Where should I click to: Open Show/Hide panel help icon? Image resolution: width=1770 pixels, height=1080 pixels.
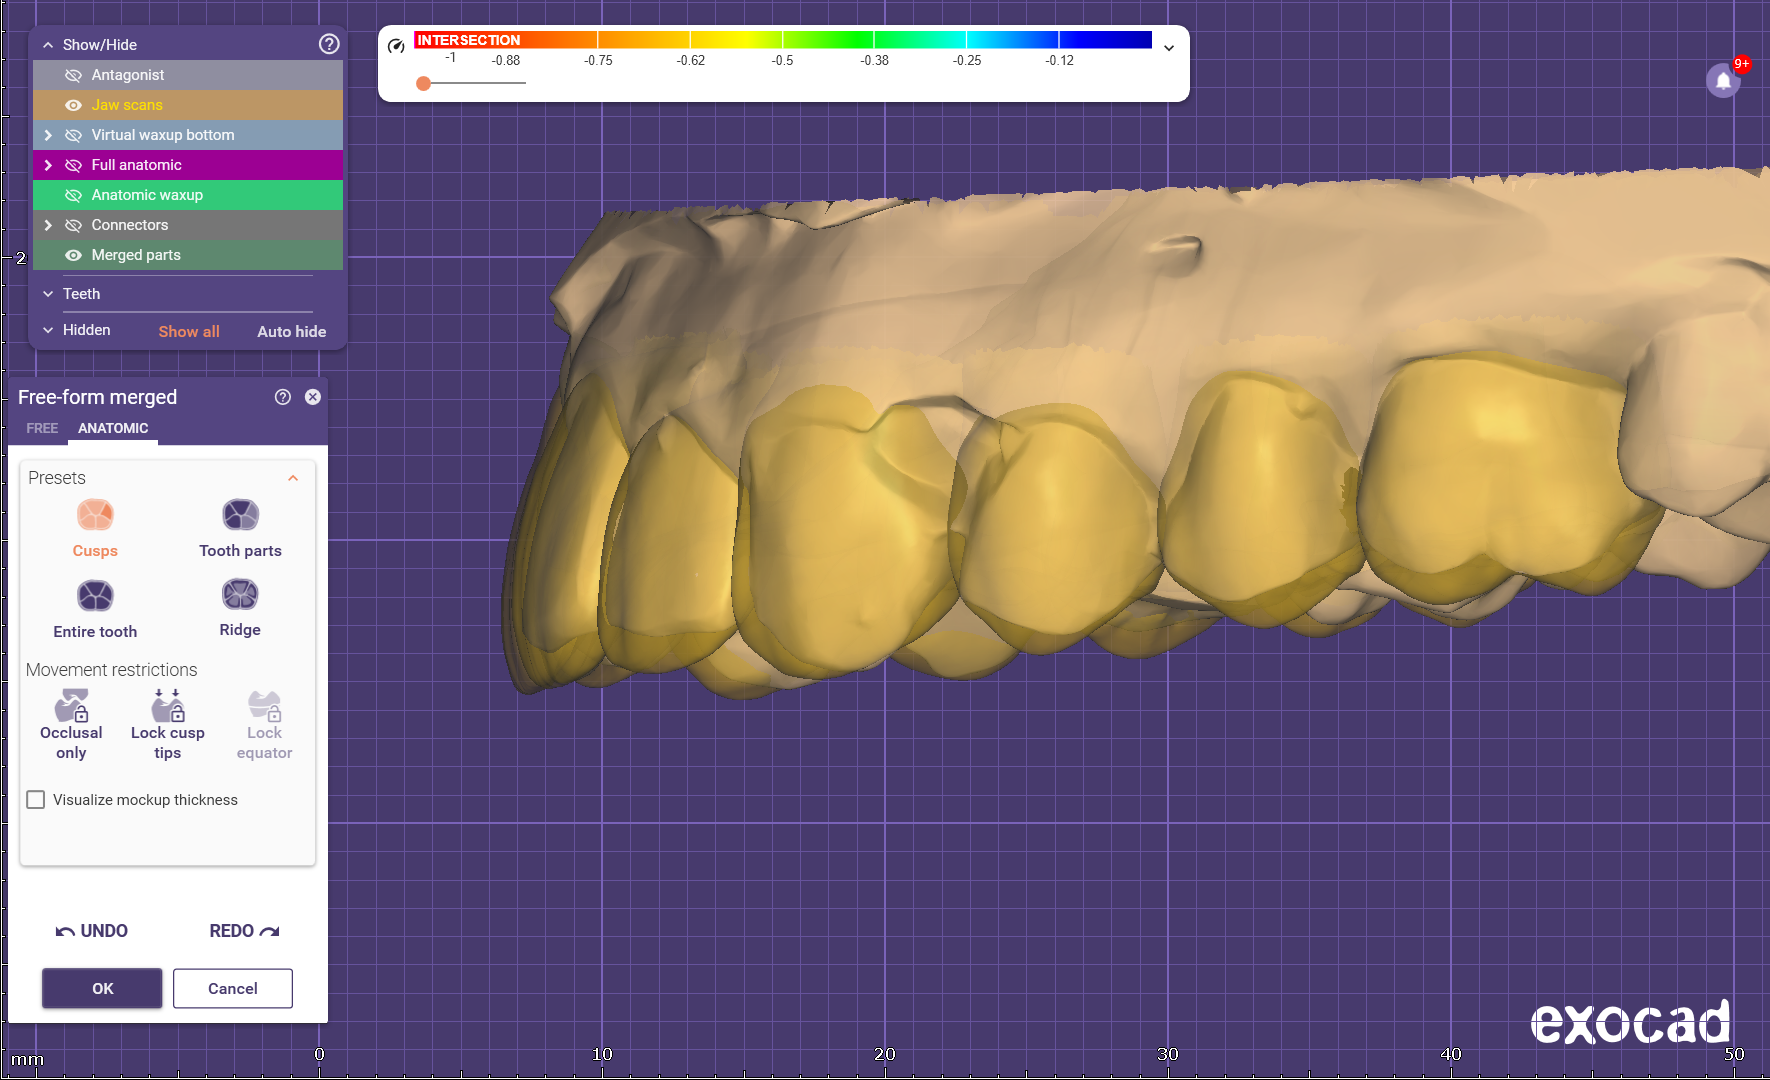click(x=329, y=44)
